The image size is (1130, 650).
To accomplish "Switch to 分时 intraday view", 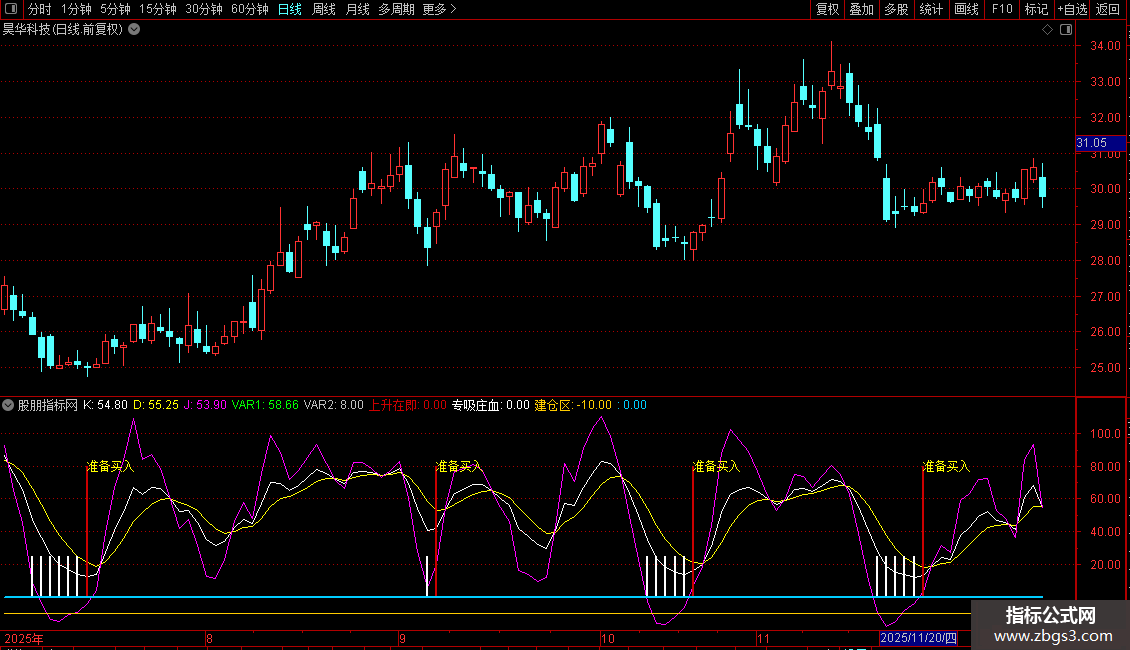I will (x=39, y=9).
